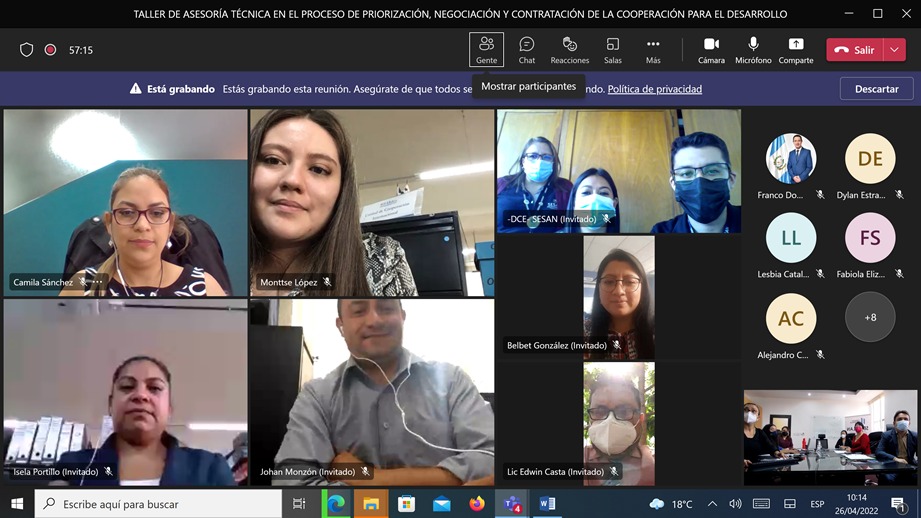
Task: Click the Windows Start button
Action: pos(17,504)
